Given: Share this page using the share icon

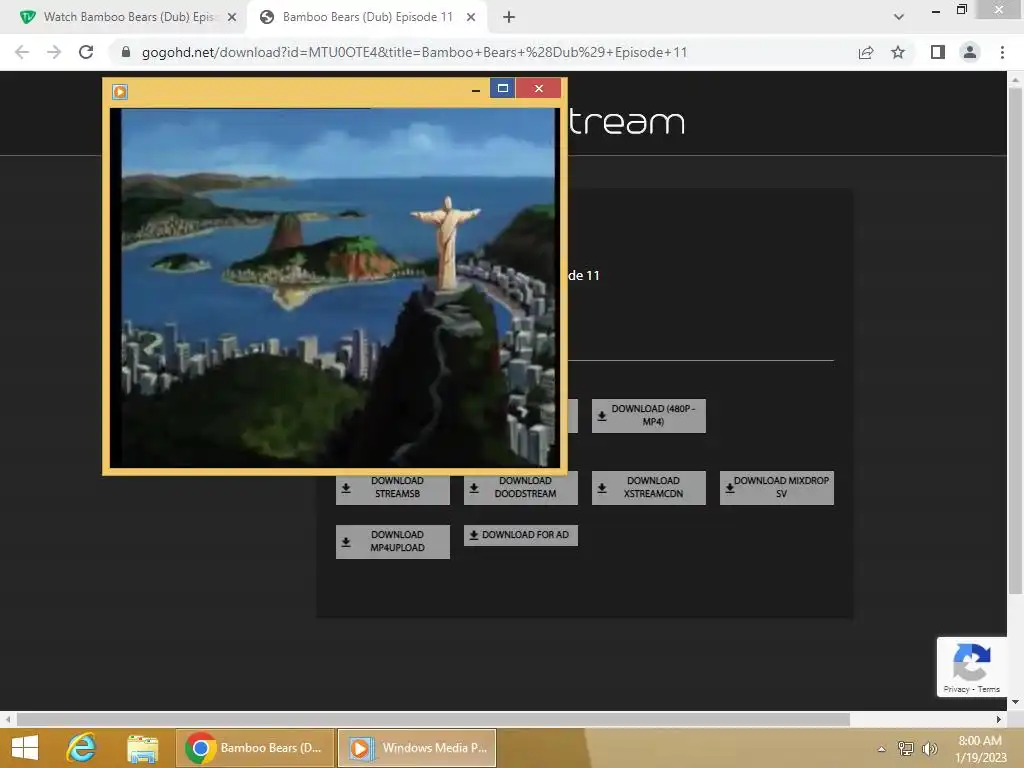Looking at the screenshot, I should (866, 52).
